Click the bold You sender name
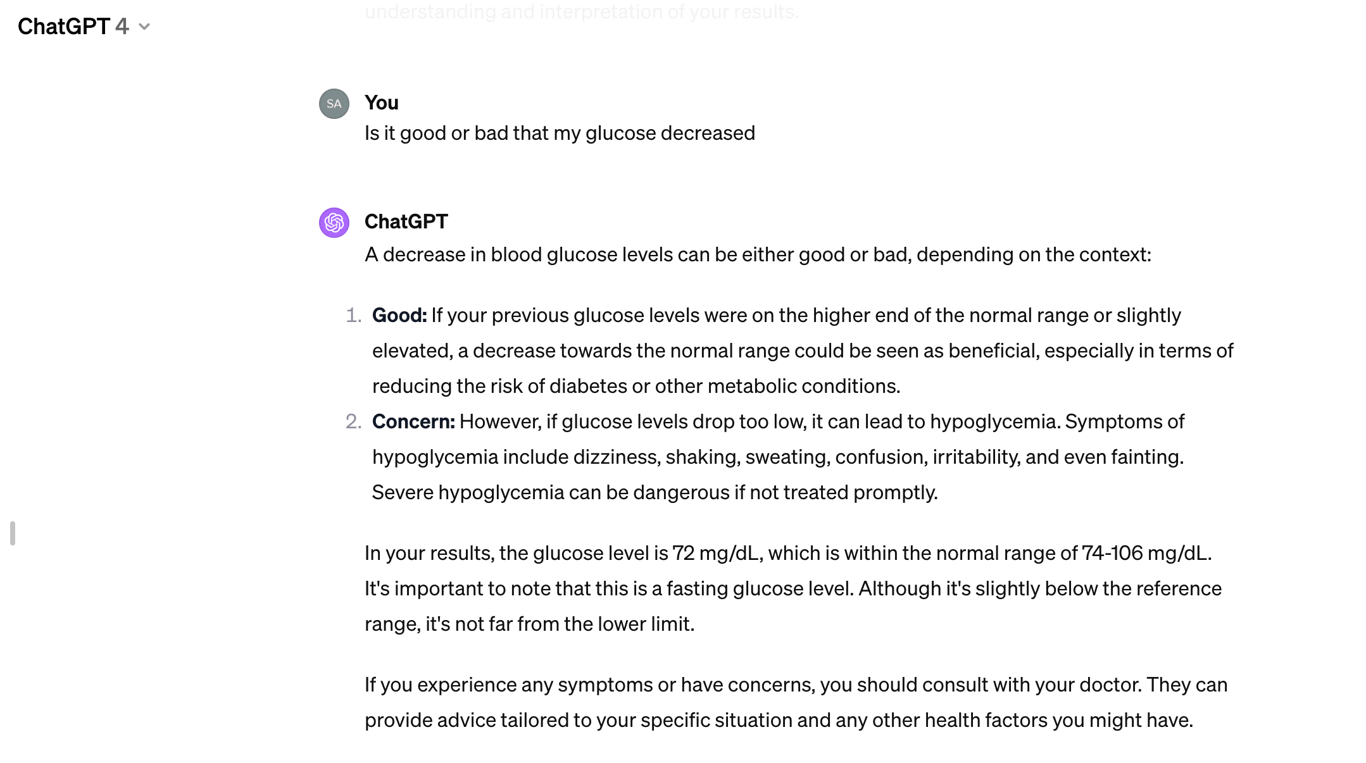Viewport: 1366px width, 763px height. click(381, 103)
